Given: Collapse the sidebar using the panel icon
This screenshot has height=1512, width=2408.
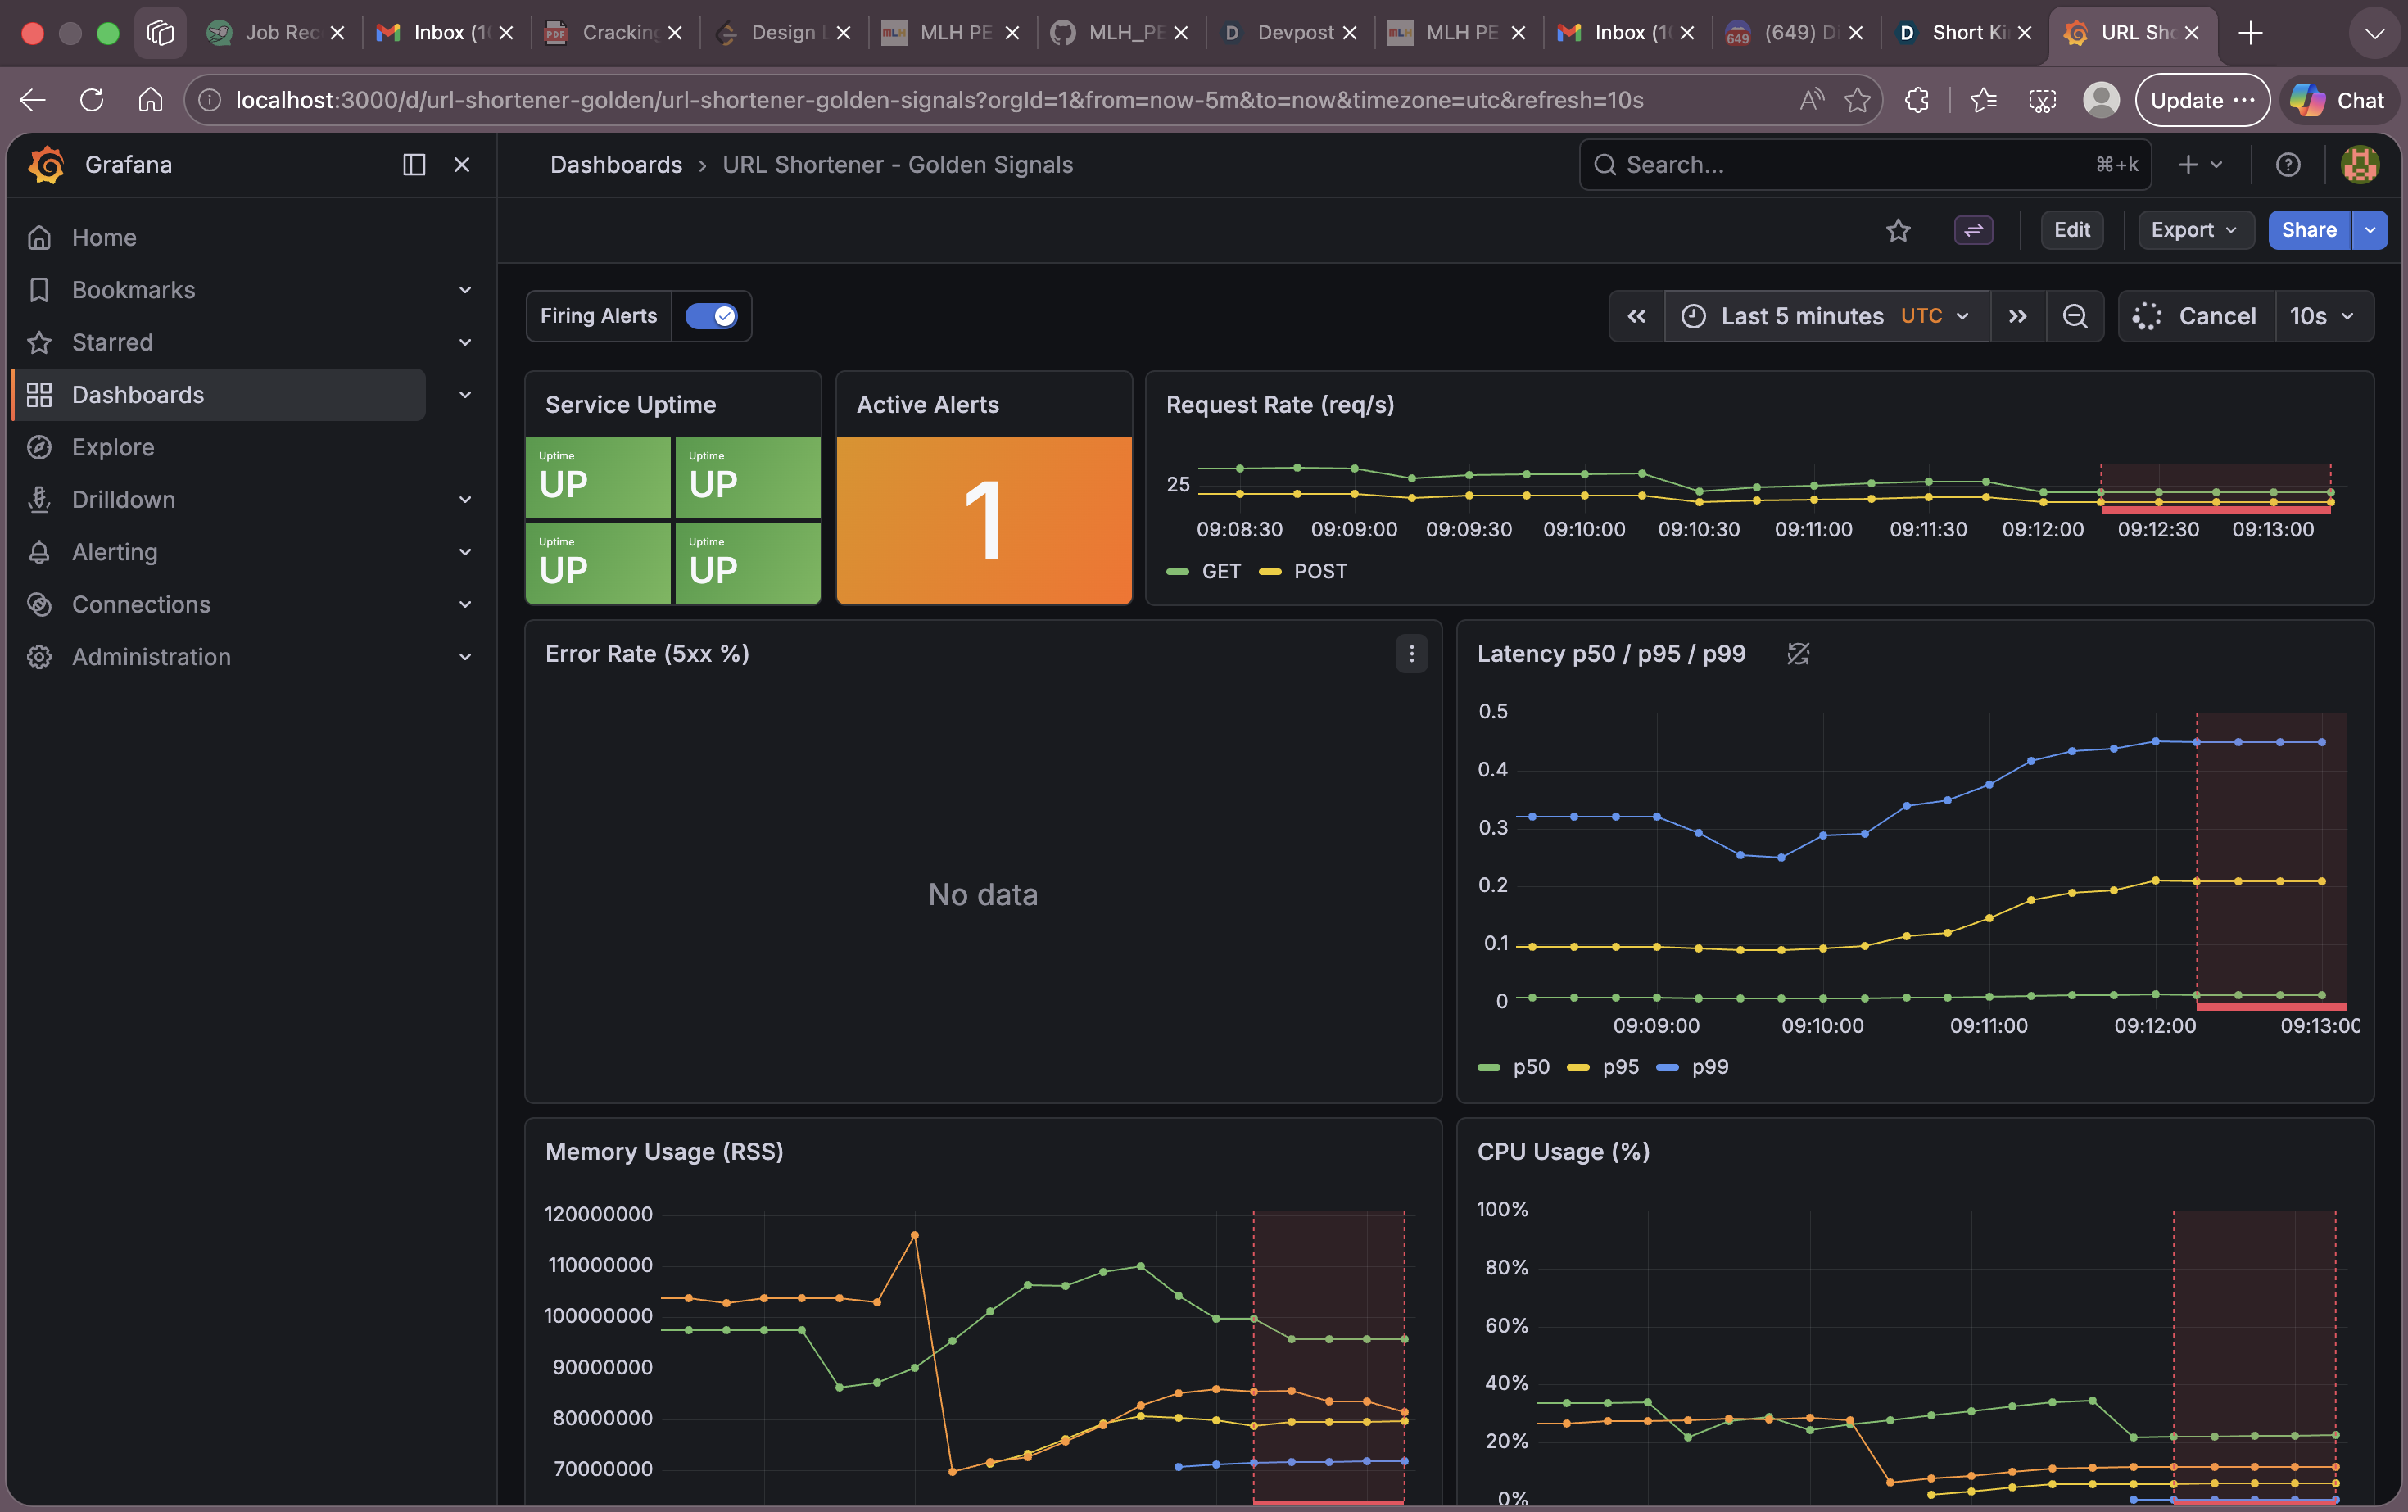Looking at the screenshot, I should tap(413, 164).
